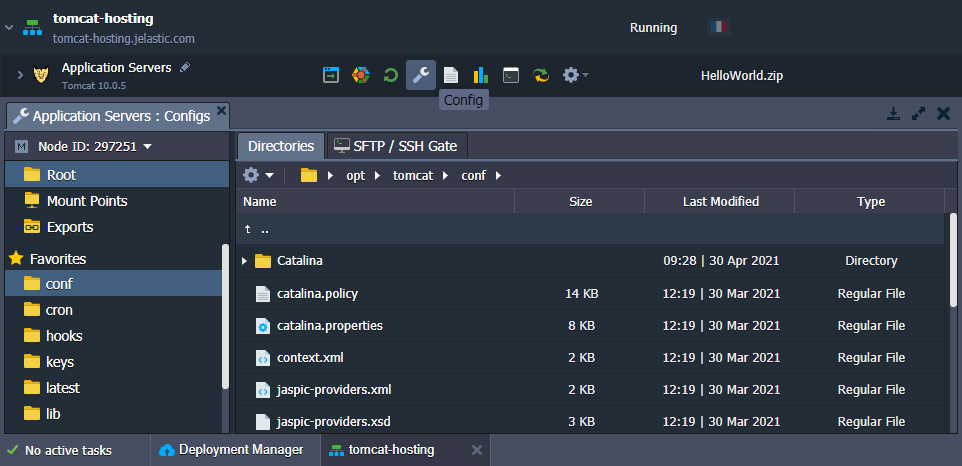Image resolution: width=962 pixels, height=466 pixels.
Task: Restart nodes with the green circular arrow
Action: 391,75
